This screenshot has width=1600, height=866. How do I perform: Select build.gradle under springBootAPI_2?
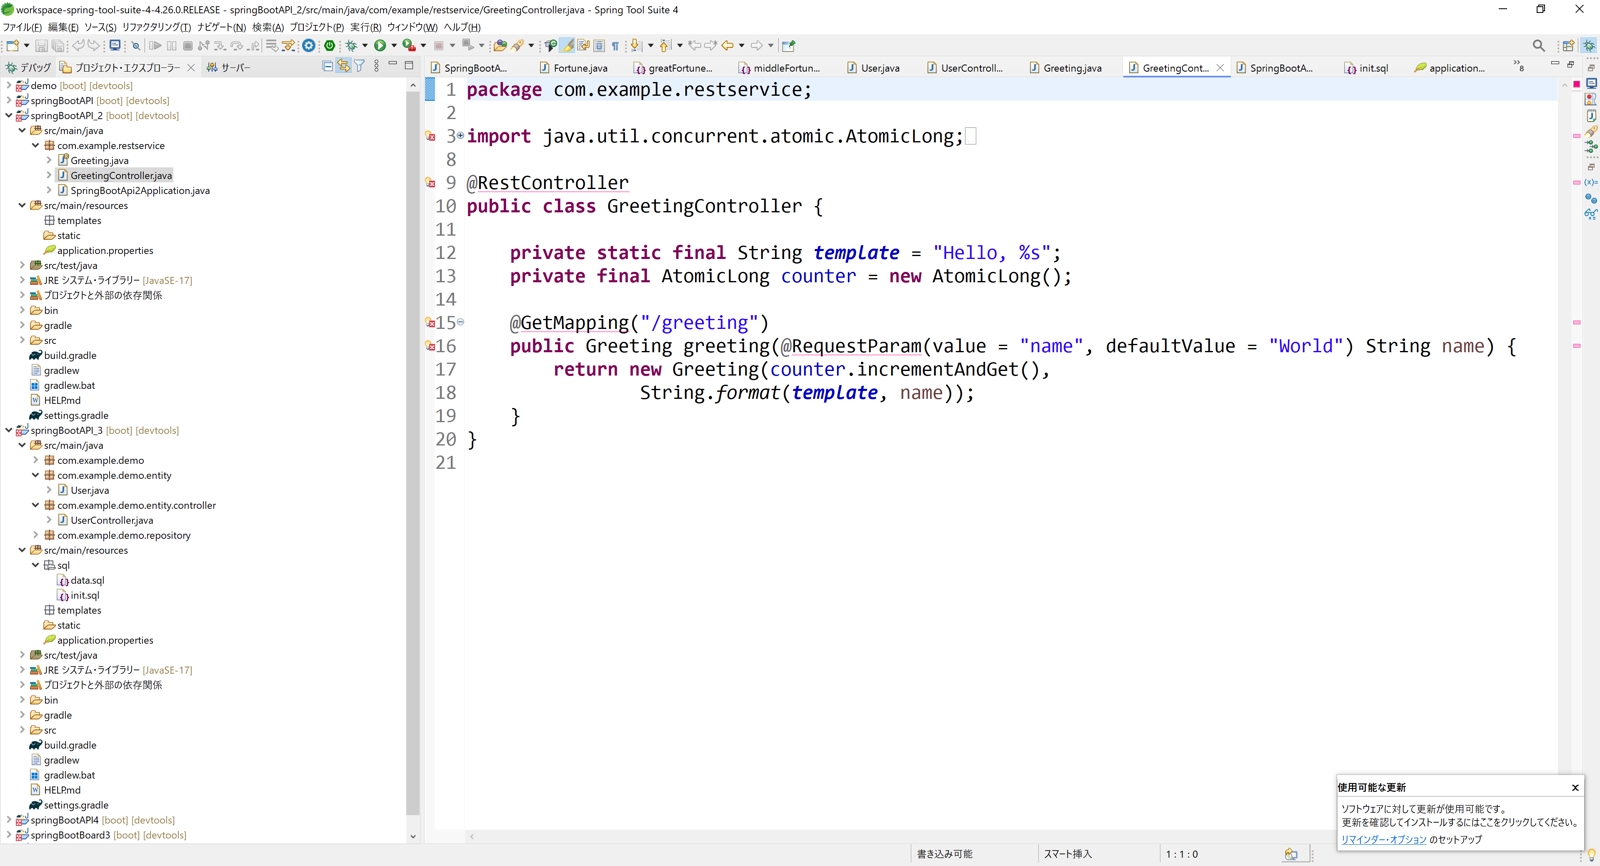[70, 356]
